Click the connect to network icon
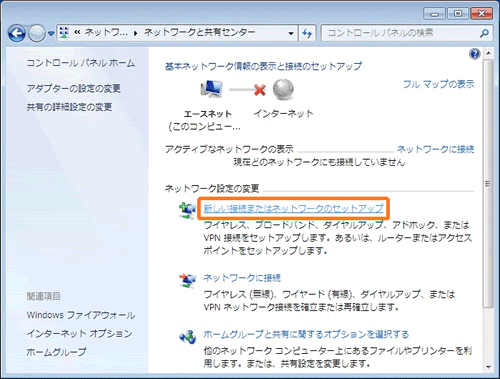The height and width of the screenshot is (379, 500). pos(187,280)
